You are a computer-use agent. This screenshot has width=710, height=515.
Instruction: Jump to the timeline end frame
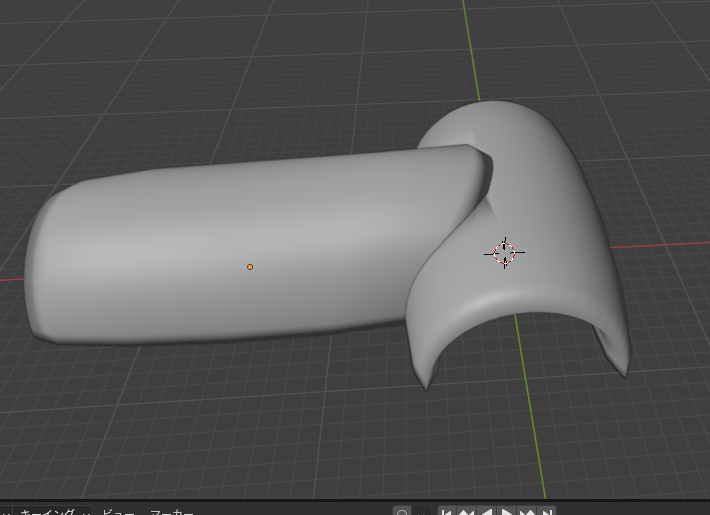tap(548, 511)
